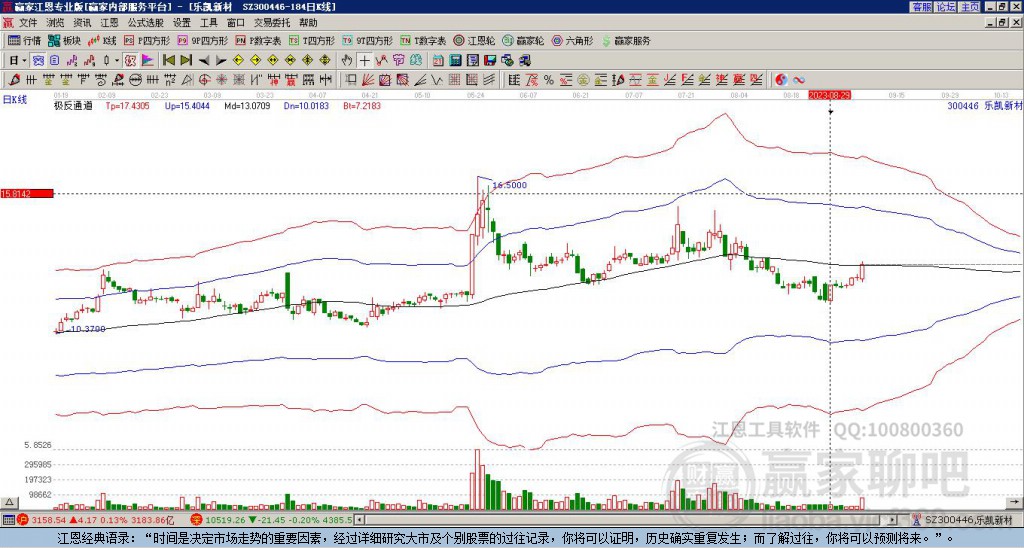1024x548 pixels.
Task: Launch the 江恩轮 Gann wheel
Action: (475, 40)
